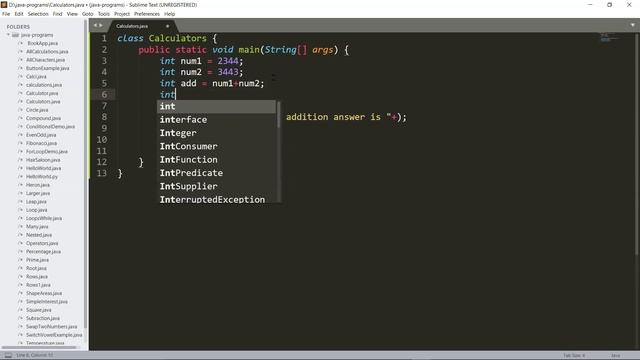The image size is (640, 360).
Task: Choose 'IntPredicate' autocomplete suggestion
Action: [x=216, y=173]
